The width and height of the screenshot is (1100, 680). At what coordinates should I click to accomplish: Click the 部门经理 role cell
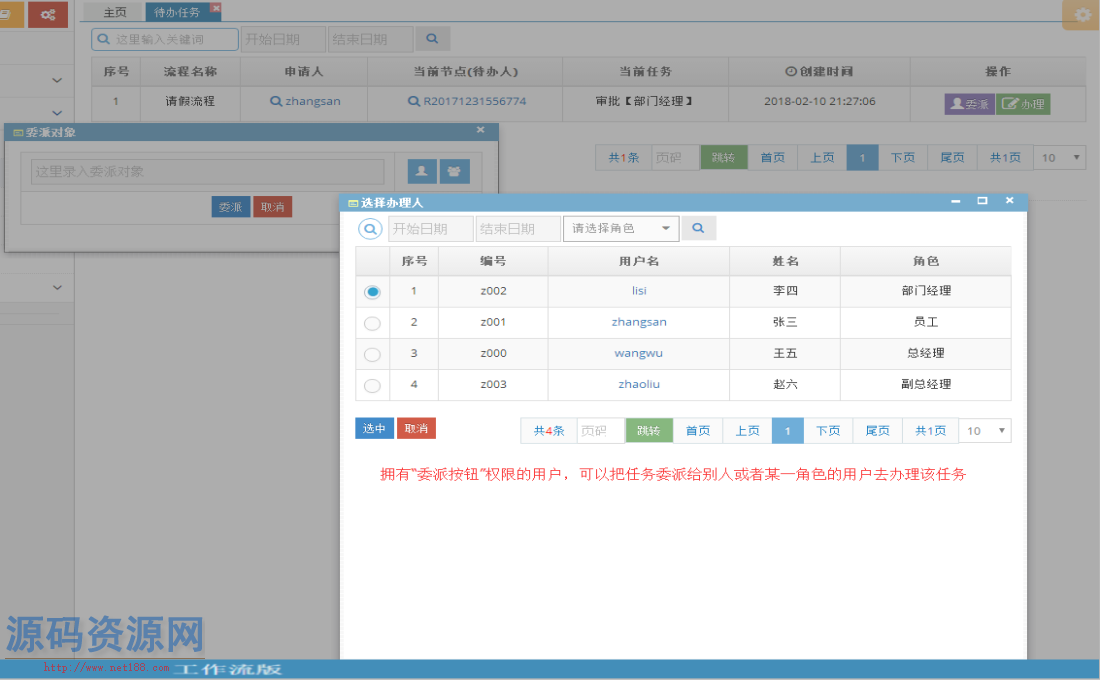(926, 291)
